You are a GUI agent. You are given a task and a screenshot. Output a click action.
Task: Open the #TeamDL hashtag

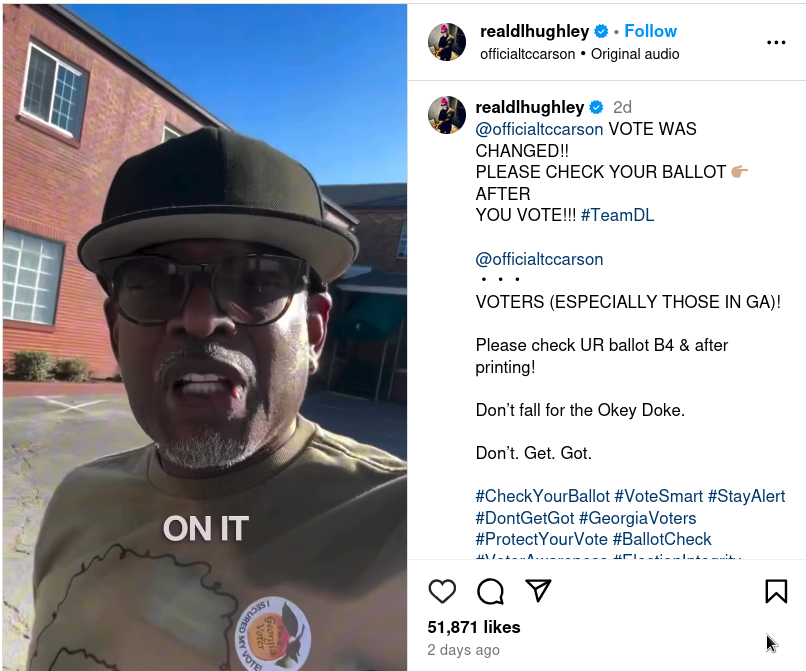click(x=617, y=215)
